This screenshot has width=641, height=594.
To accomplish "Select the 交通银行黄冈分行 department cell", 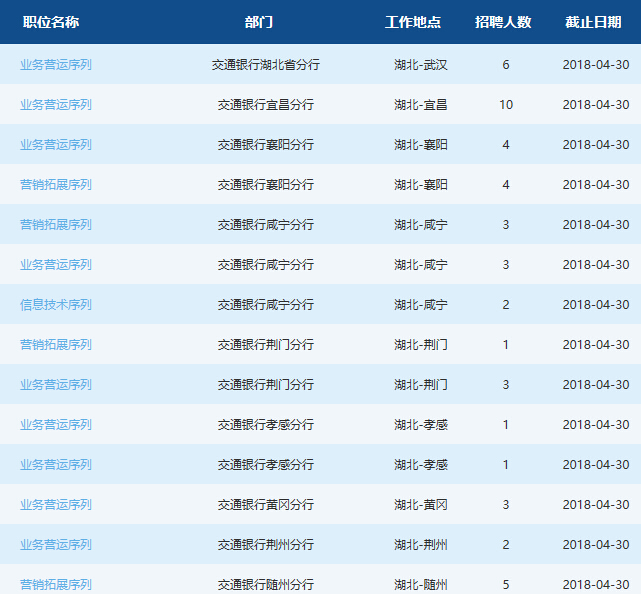I will pyautogui.click(x=266, y=505).
